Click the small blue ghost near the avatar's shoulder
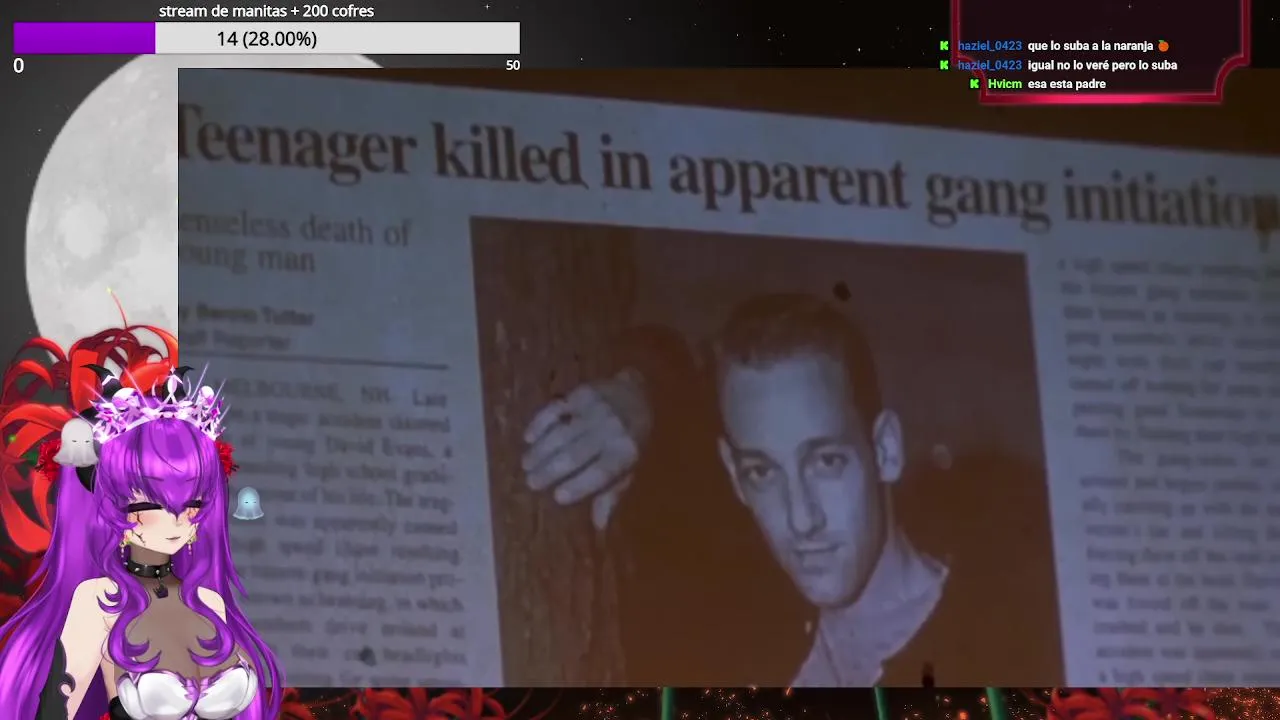Screen dimensions: 1280x720 248,503
